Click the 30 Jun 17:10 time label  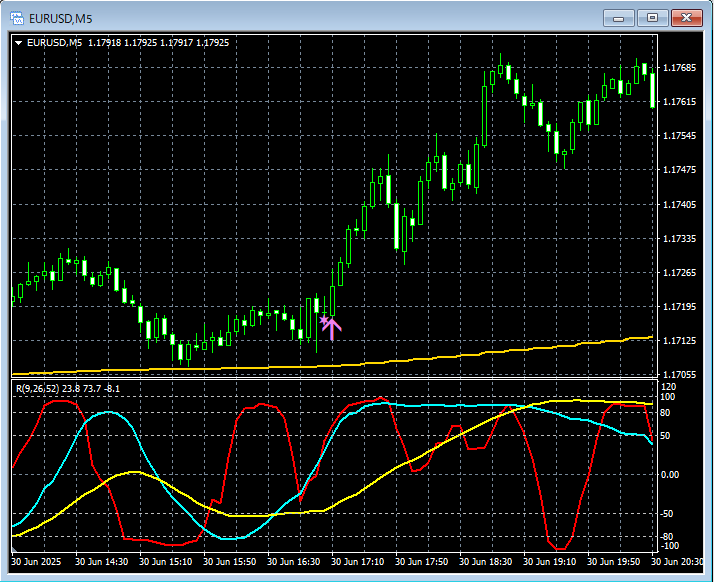tap(357, 561)
